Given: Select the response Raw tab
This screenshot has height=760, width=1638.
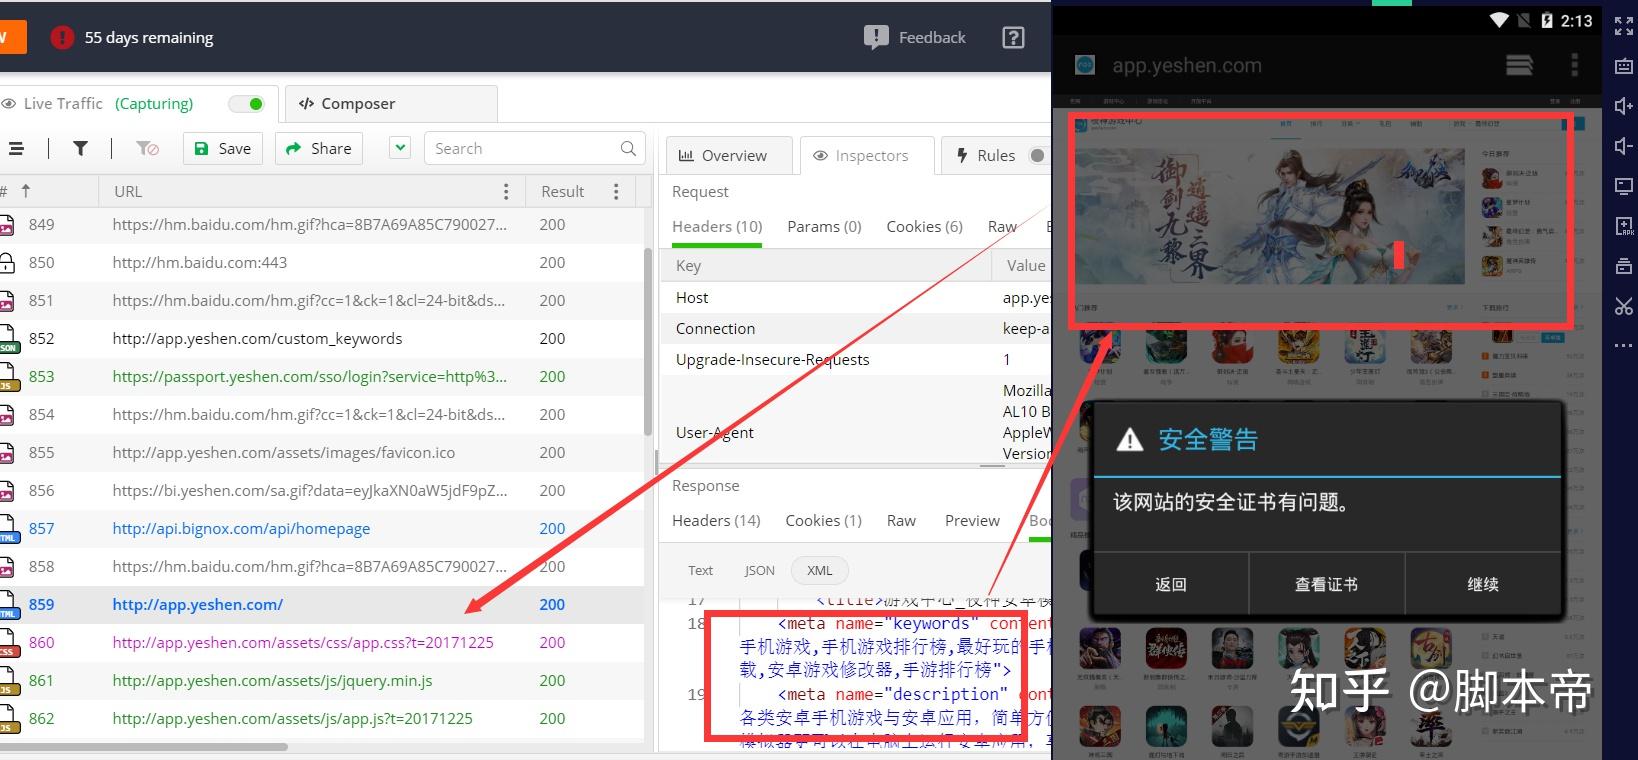Looking at the screenshot, I should 901,521.
